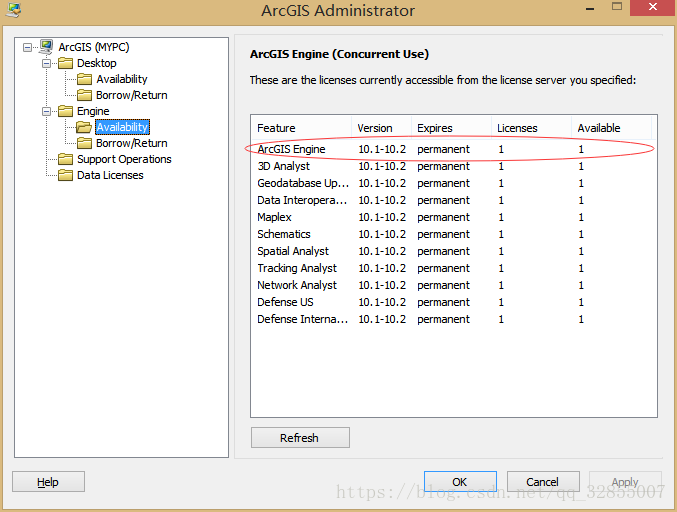Collapse the ArcGIS (MYPC) root node

(27, 47)
